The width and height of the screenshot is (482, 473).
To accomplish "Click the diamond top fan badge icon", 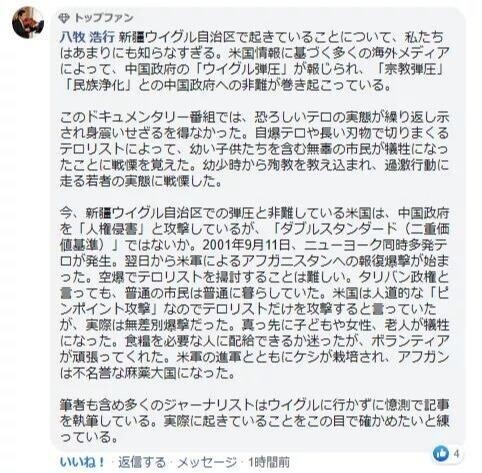I will (x=63, y=18).
